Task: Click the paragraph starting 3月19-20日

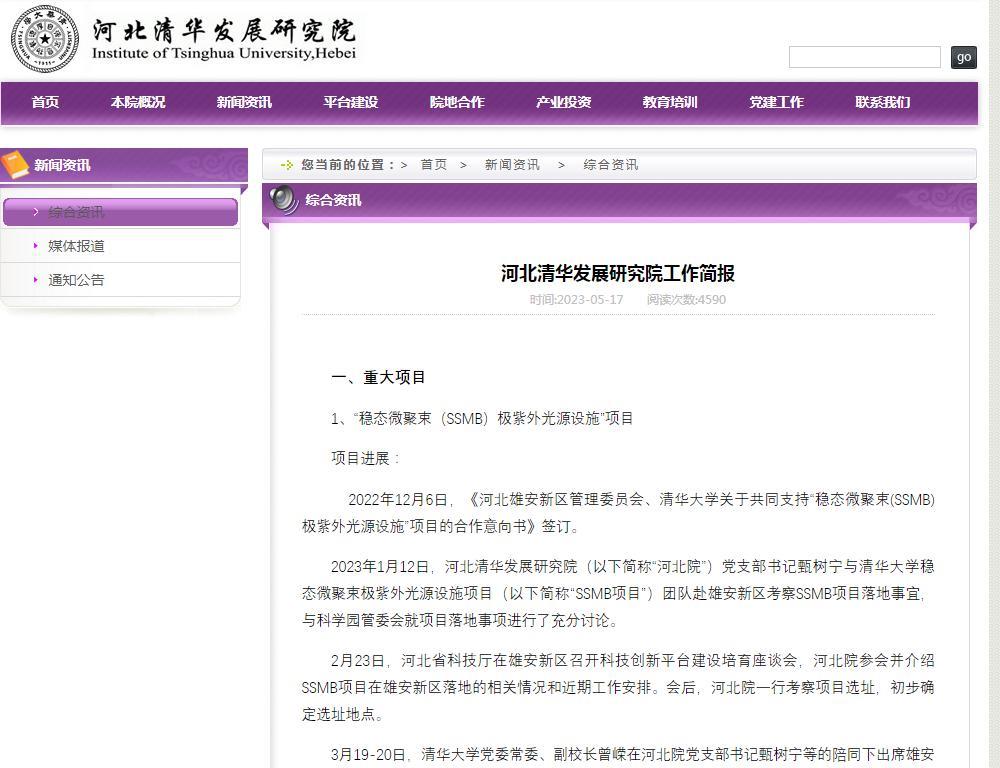Action: [632, 755]
